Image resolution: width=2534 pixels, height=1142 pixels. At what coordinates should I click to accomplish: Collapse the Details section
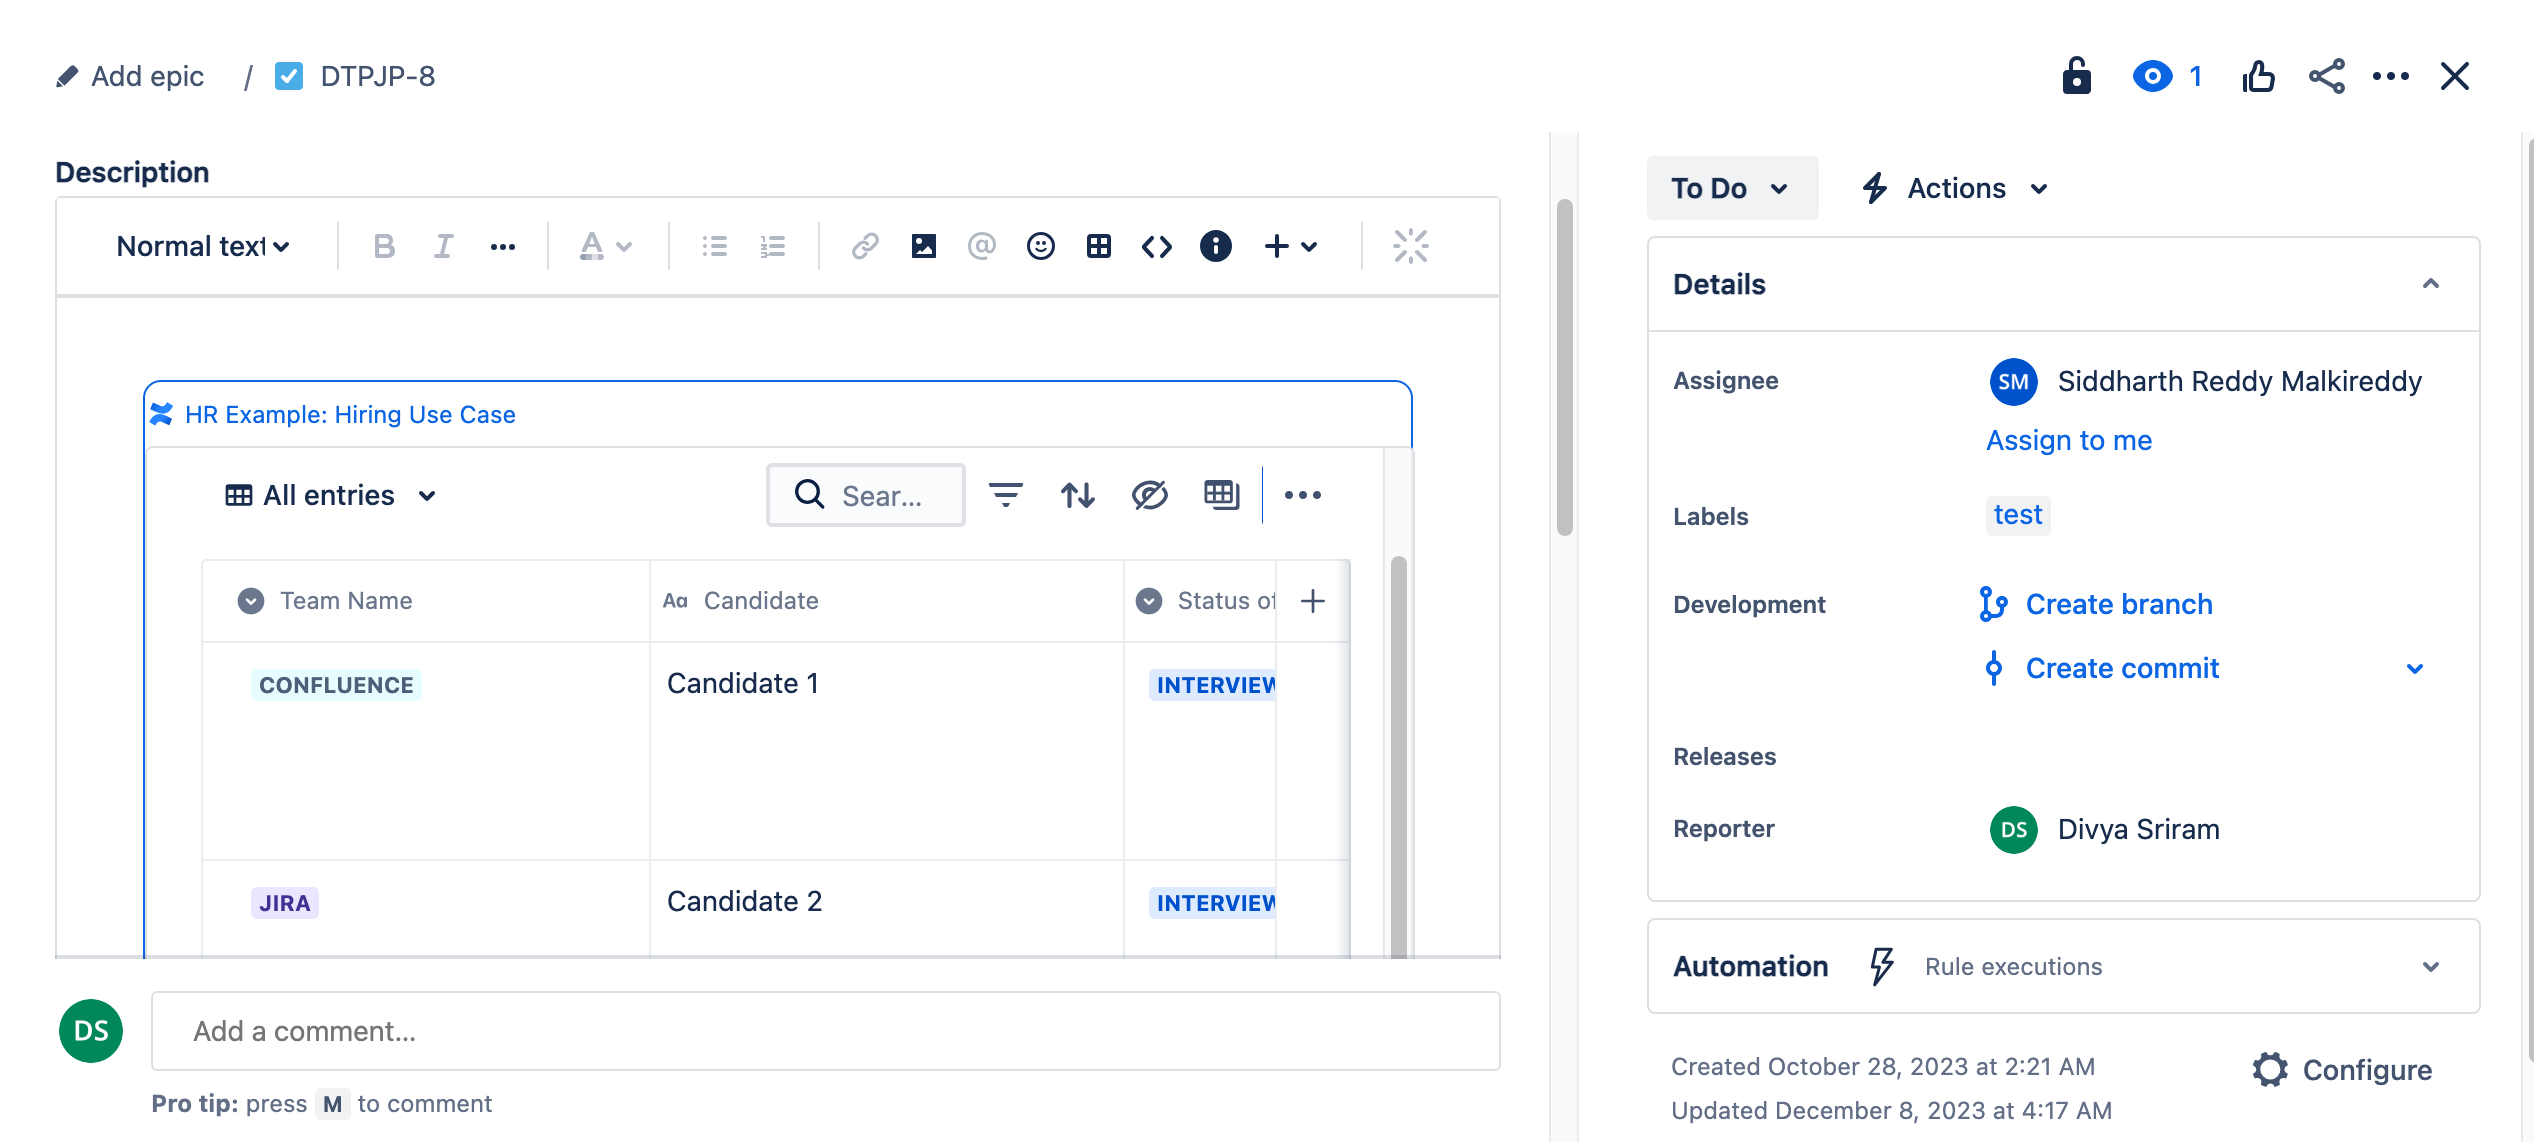point(2431,284)
